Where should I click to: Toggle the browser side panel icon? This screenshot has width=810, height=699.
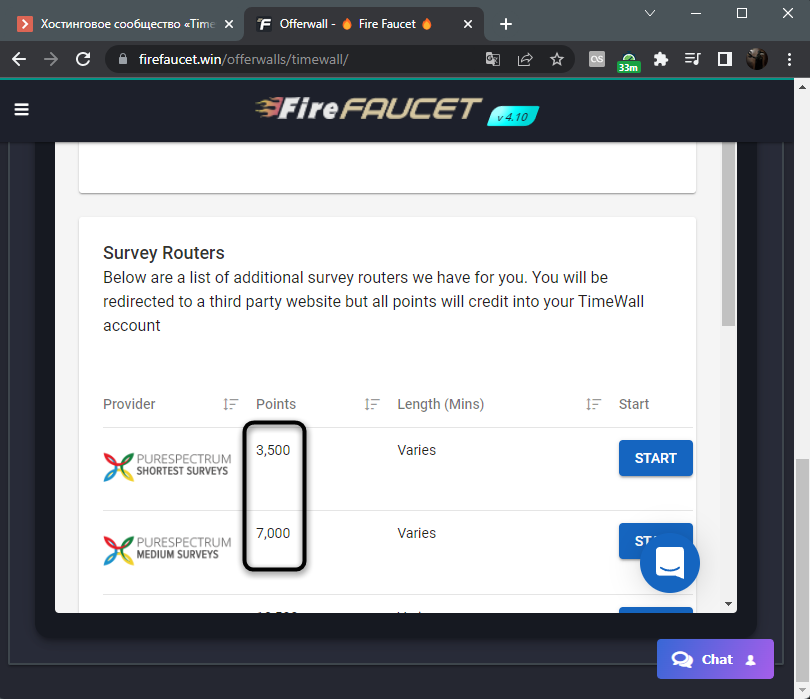pyautogui.click(x=724, y=59)
